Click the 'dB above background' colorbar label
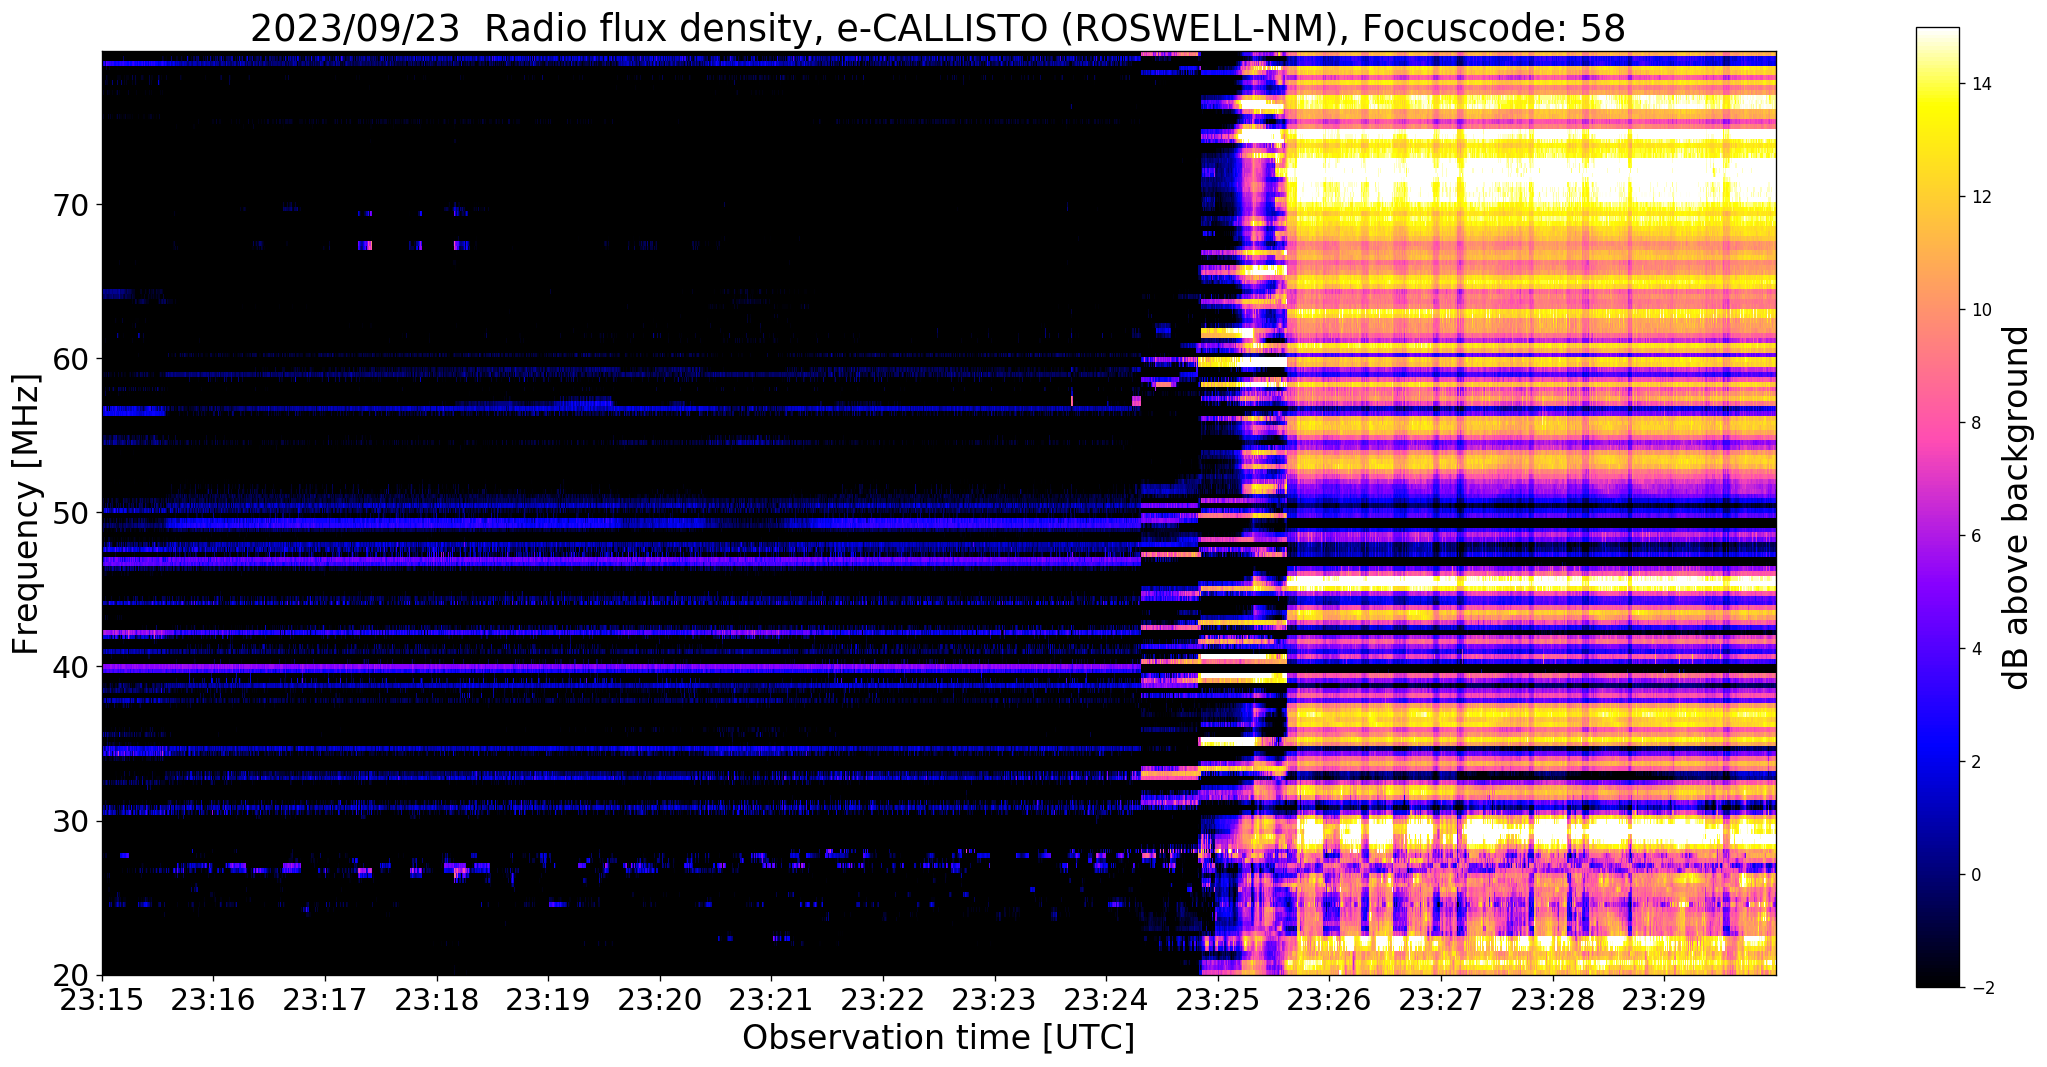Screen dimensions: 2047x1067 [2017, 508]
